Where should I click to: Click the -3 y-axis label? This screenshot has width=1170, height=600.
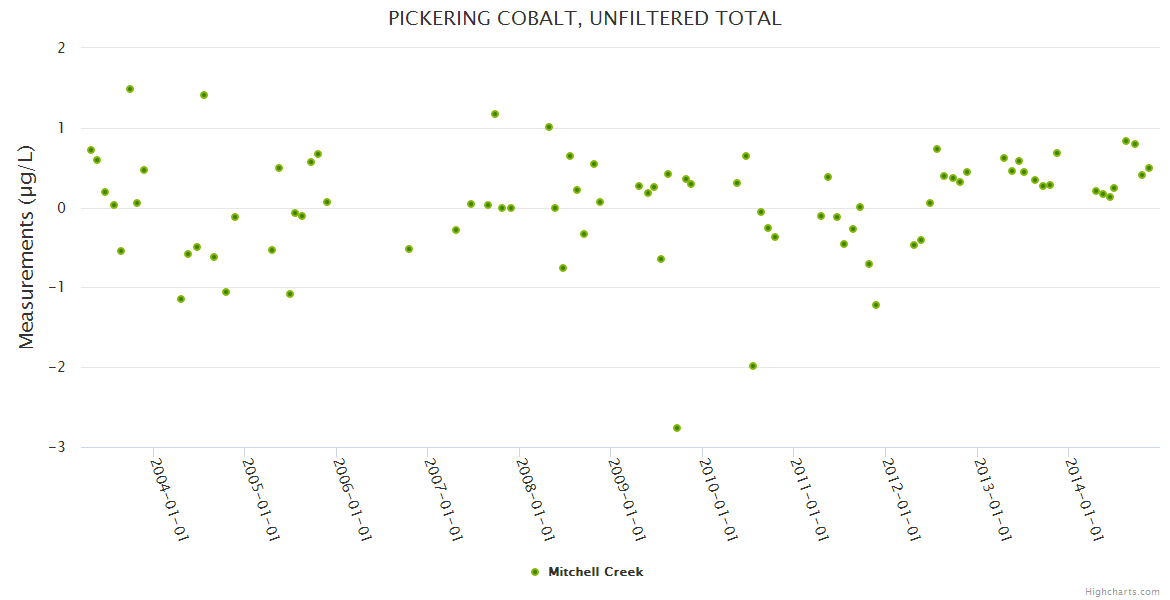pyautogui.click(x=56, y=447)
